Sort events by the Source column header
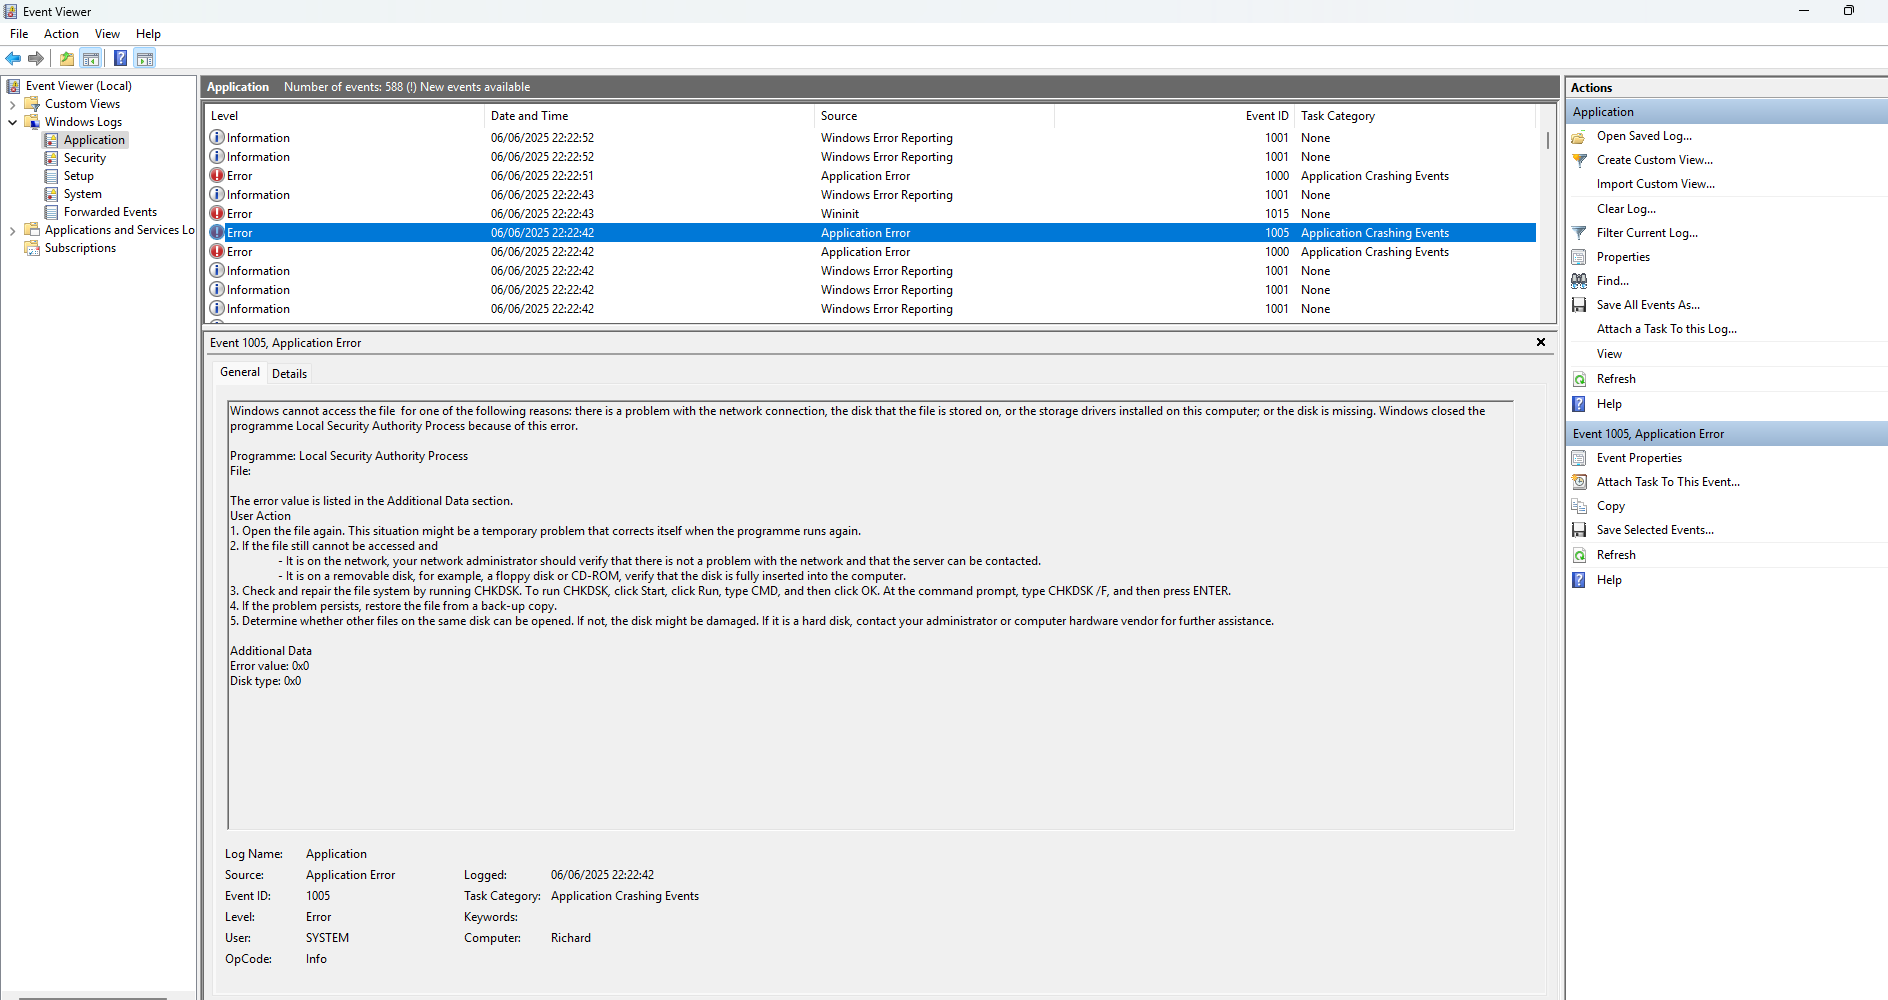This screenshot has height=1000, width=1888. [934, 116]
